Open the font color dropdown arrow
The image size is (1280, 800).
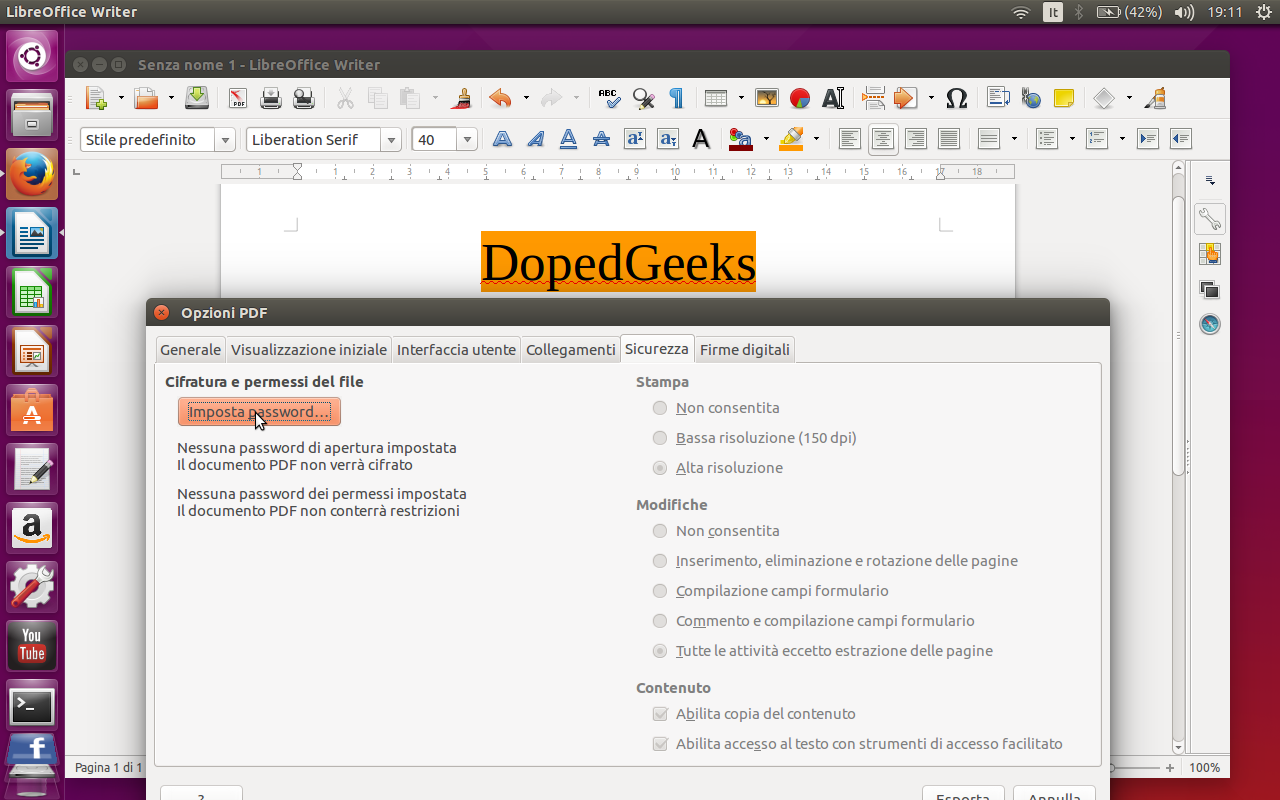point(766,139)
